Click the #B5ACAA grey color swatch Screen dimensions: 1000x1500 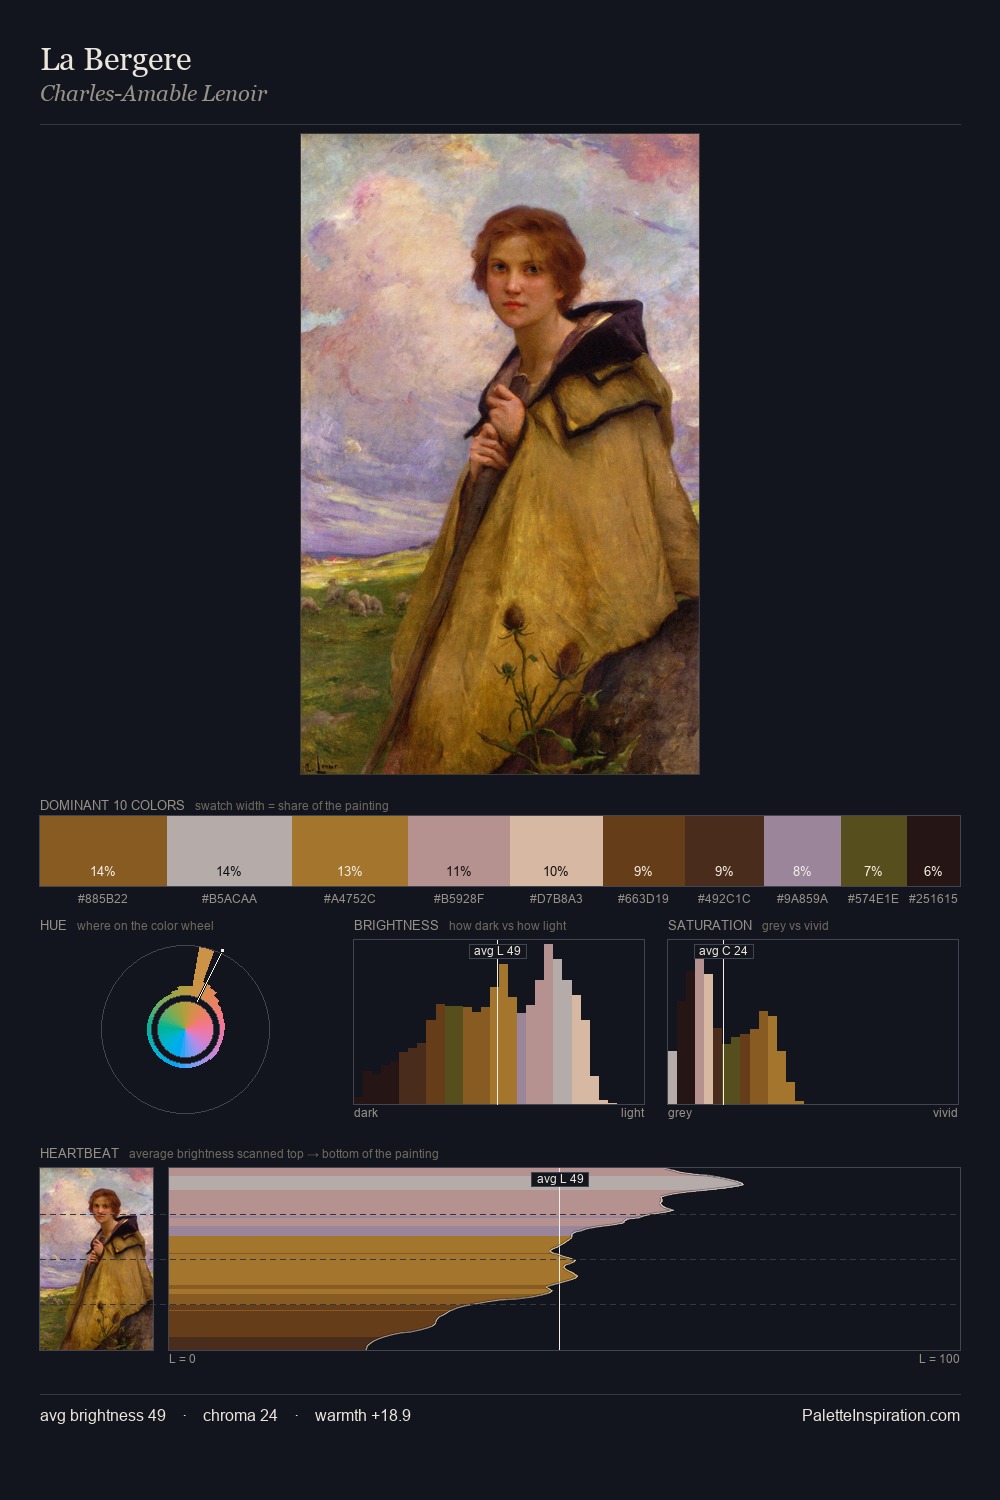tap(229, 851)
